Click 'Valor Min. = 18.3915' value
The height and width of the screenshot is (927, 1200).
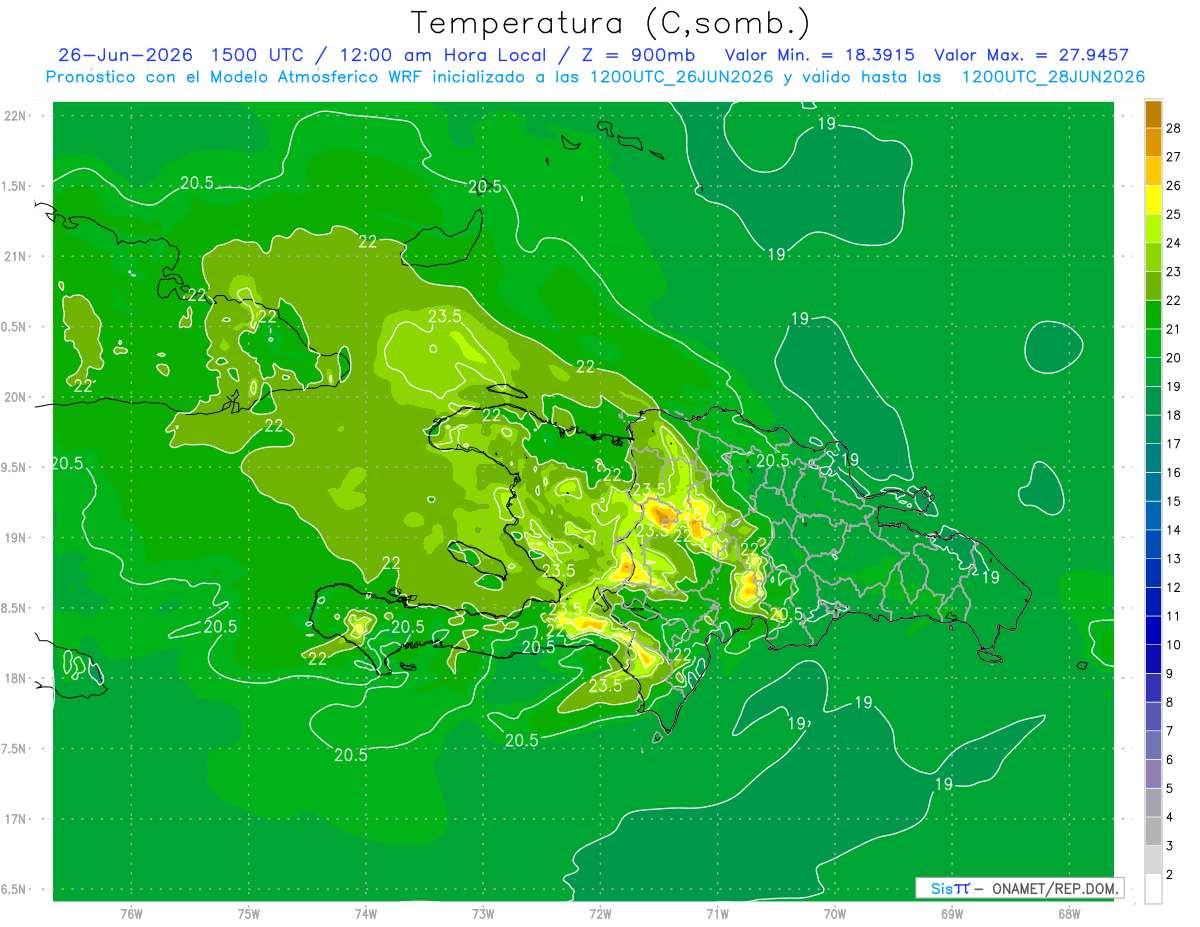click(x=820, y=55)
